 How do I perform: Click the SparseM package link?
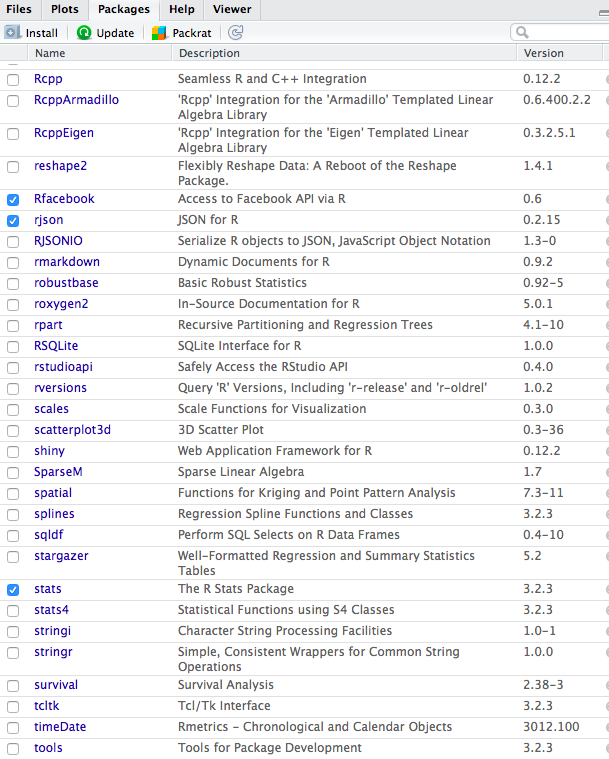click(58, 472)
